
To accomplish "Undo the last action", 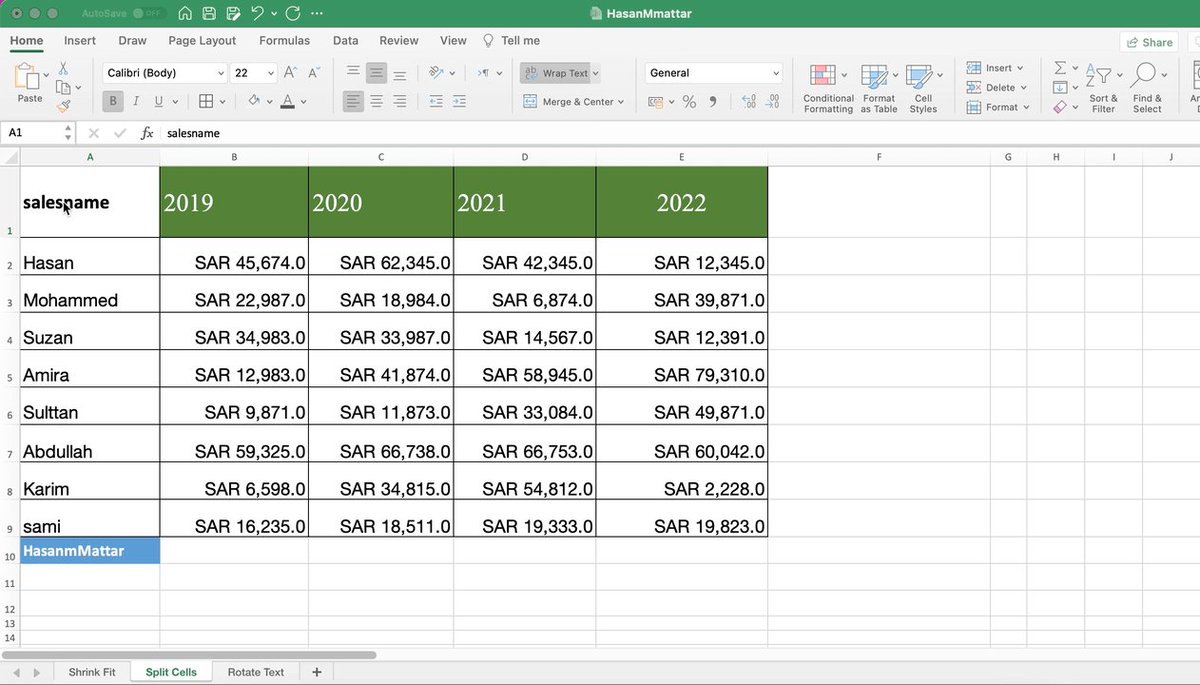I will (258, 14).
